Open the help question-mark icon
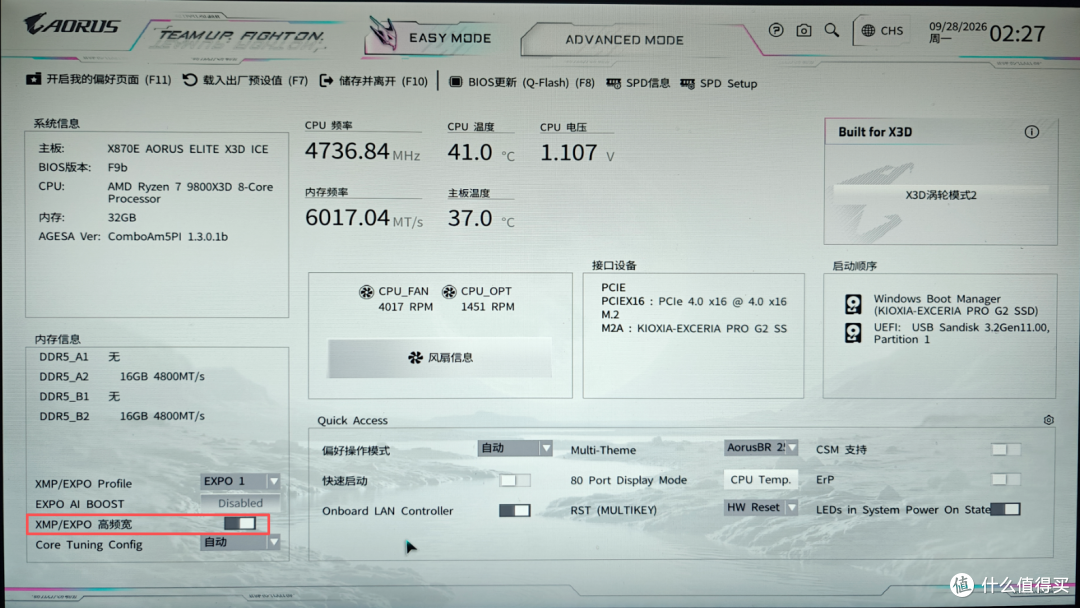Screen dimensions: 1080x608 [776, 30]
